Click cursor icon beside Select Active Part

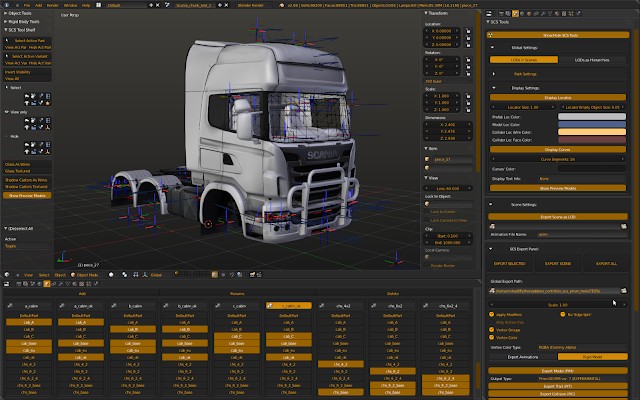pyautogui.click(x=7, y=40)
